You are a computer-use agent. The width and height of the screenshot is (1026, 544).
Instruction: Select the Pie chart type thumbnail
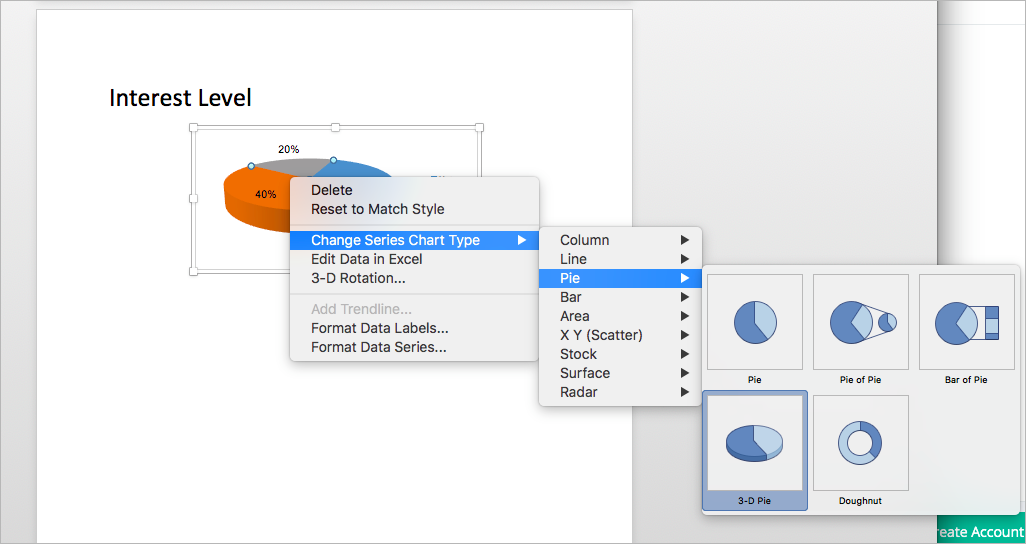[755, 322]
